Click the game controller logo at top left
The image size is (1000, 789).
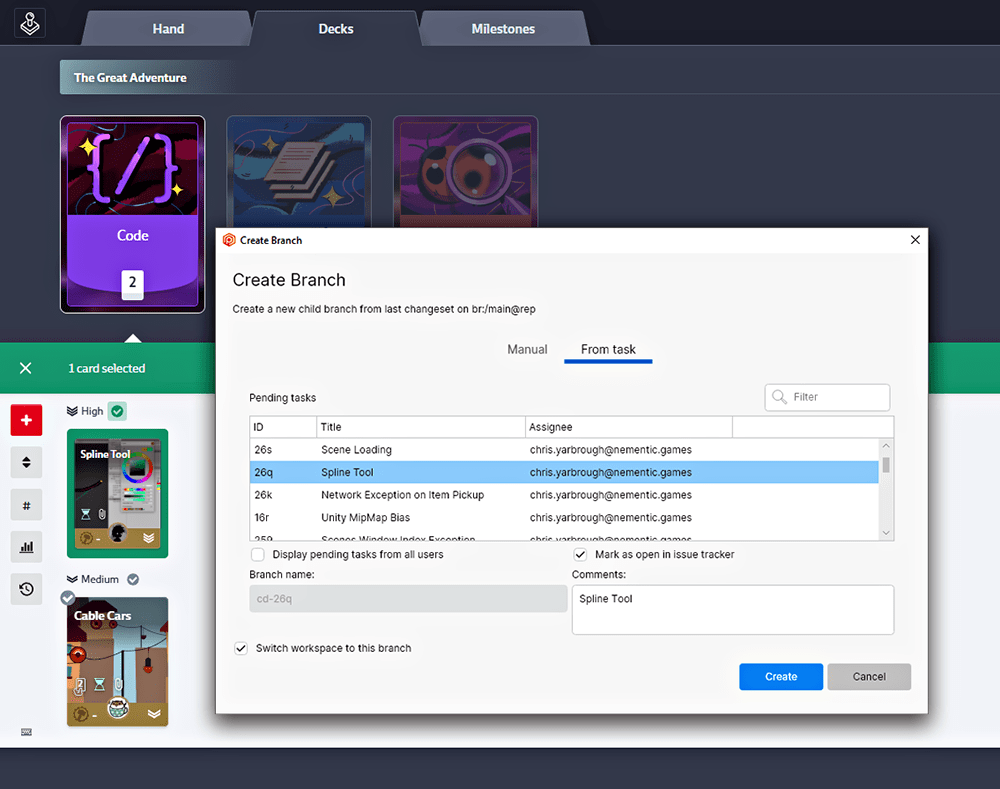[x=29, y=22]
